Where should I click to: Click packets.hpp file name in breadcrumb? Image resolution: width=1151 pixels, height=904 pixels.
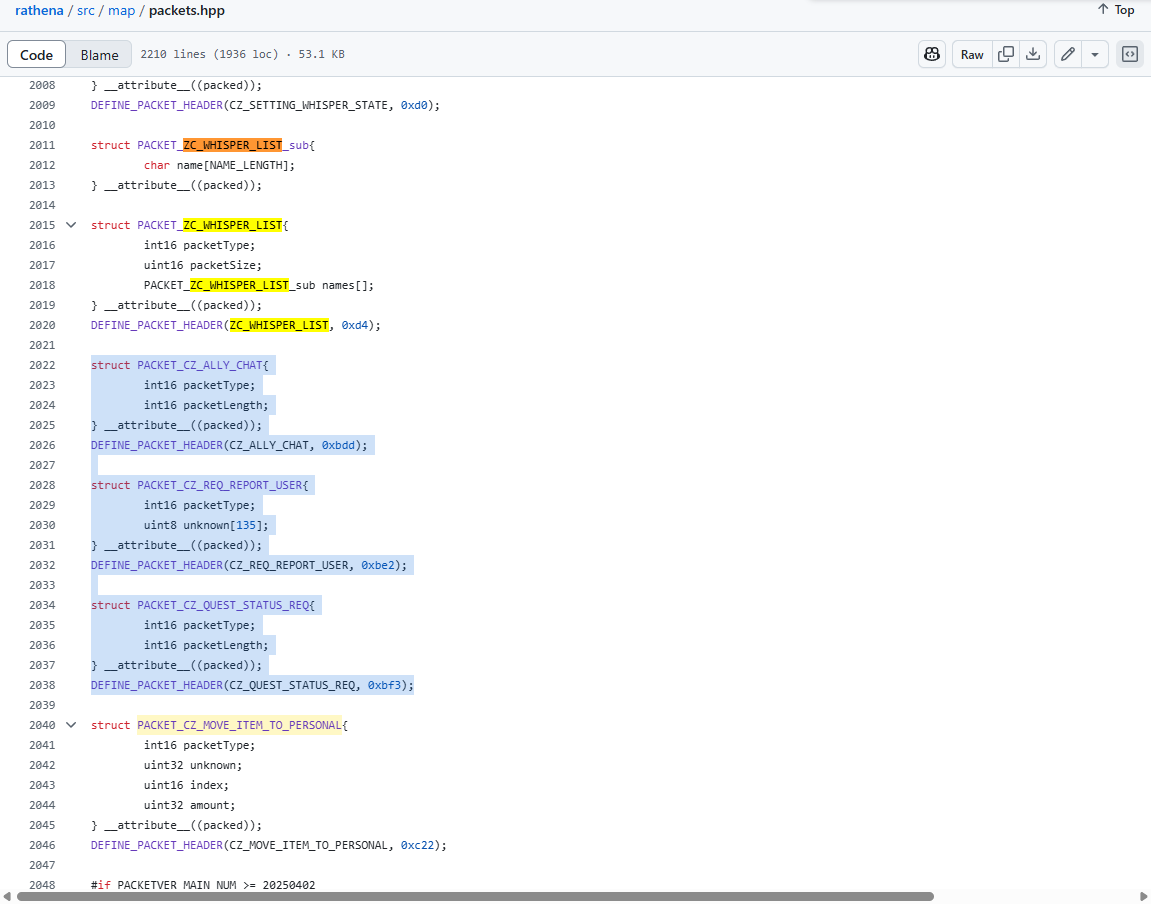(x=186, y=11)
